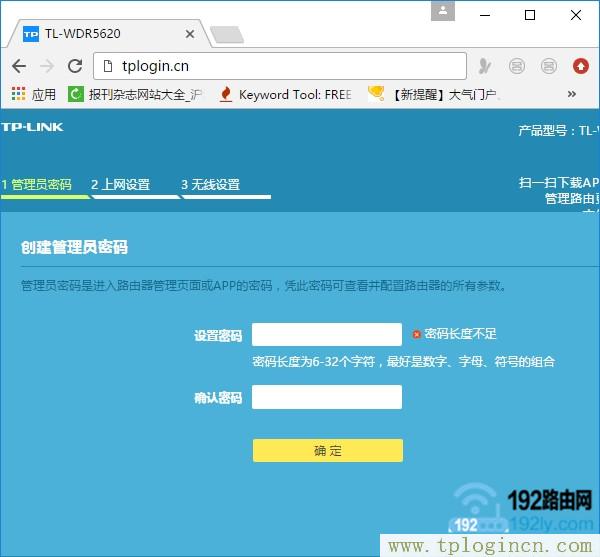Screen dimensions: 600x557
Task: Click the red error icon beside 密码长度不足
Action: coord(416,335)
